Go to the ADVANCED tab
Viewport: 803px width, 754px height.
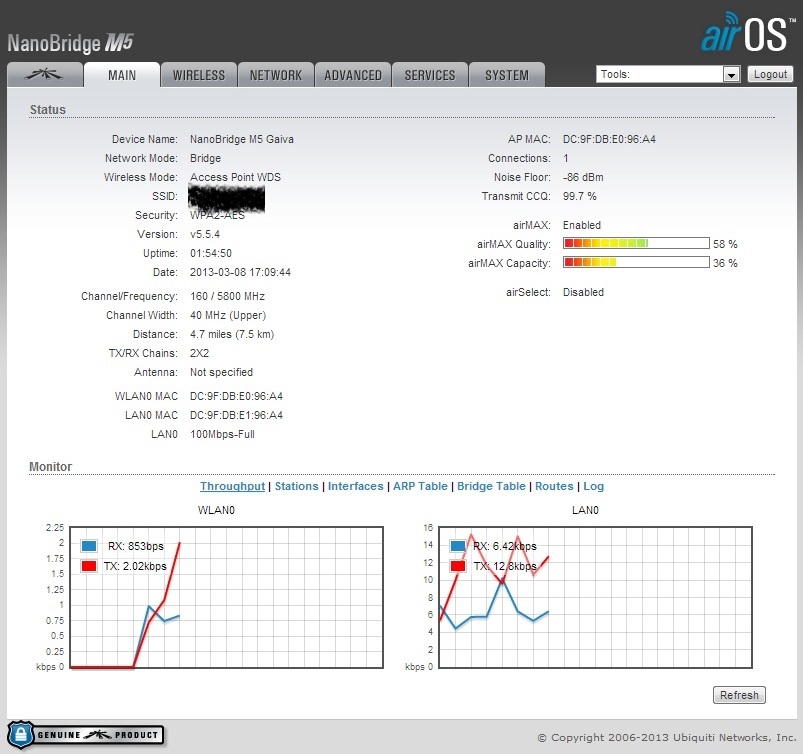pyautogui.click(x=353, y=75)
